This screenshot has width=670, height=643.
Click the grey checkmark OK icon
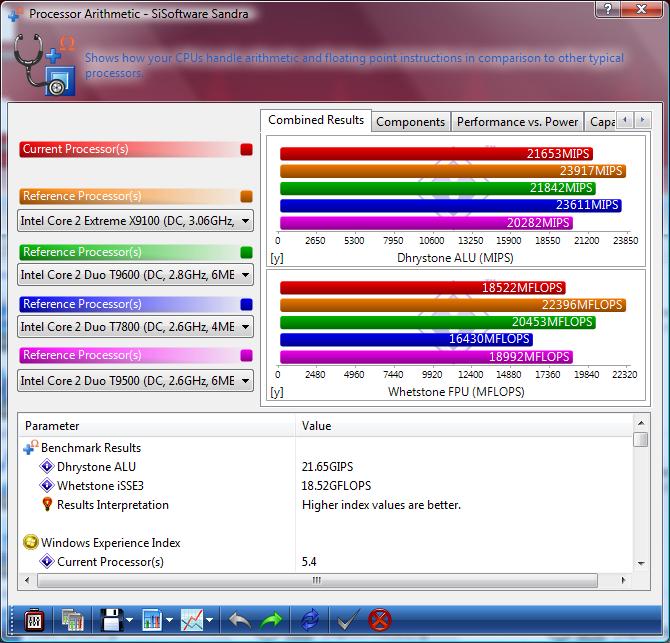348,620
